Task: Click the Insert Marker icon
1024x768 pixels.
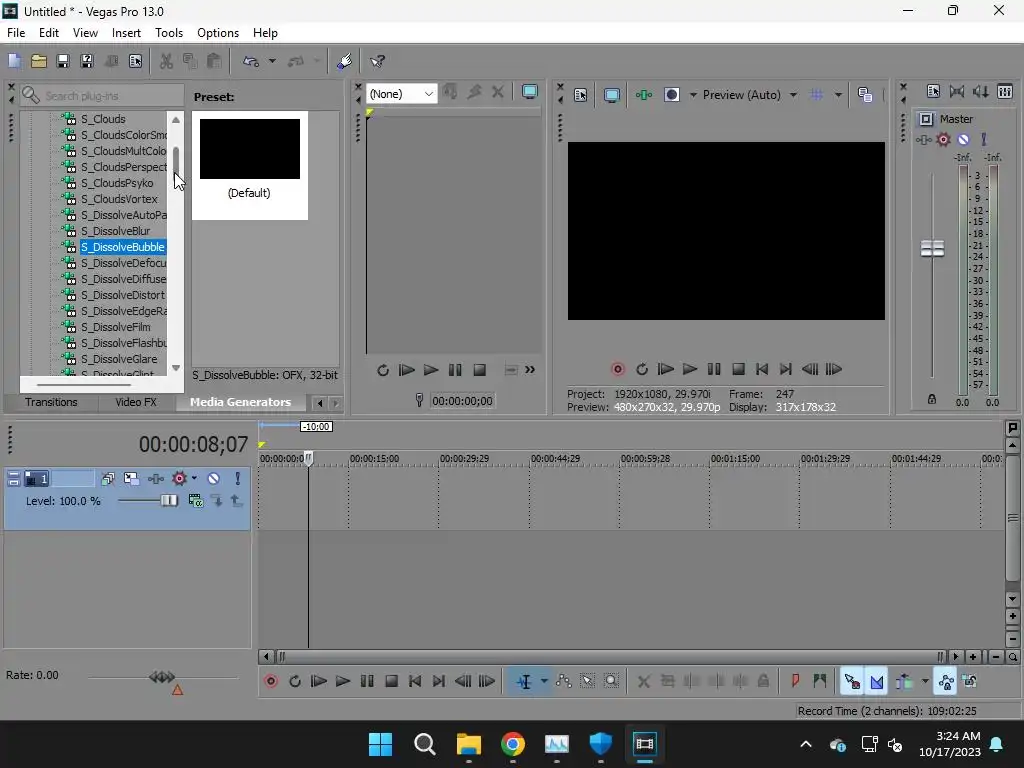Action: [795, 682]
